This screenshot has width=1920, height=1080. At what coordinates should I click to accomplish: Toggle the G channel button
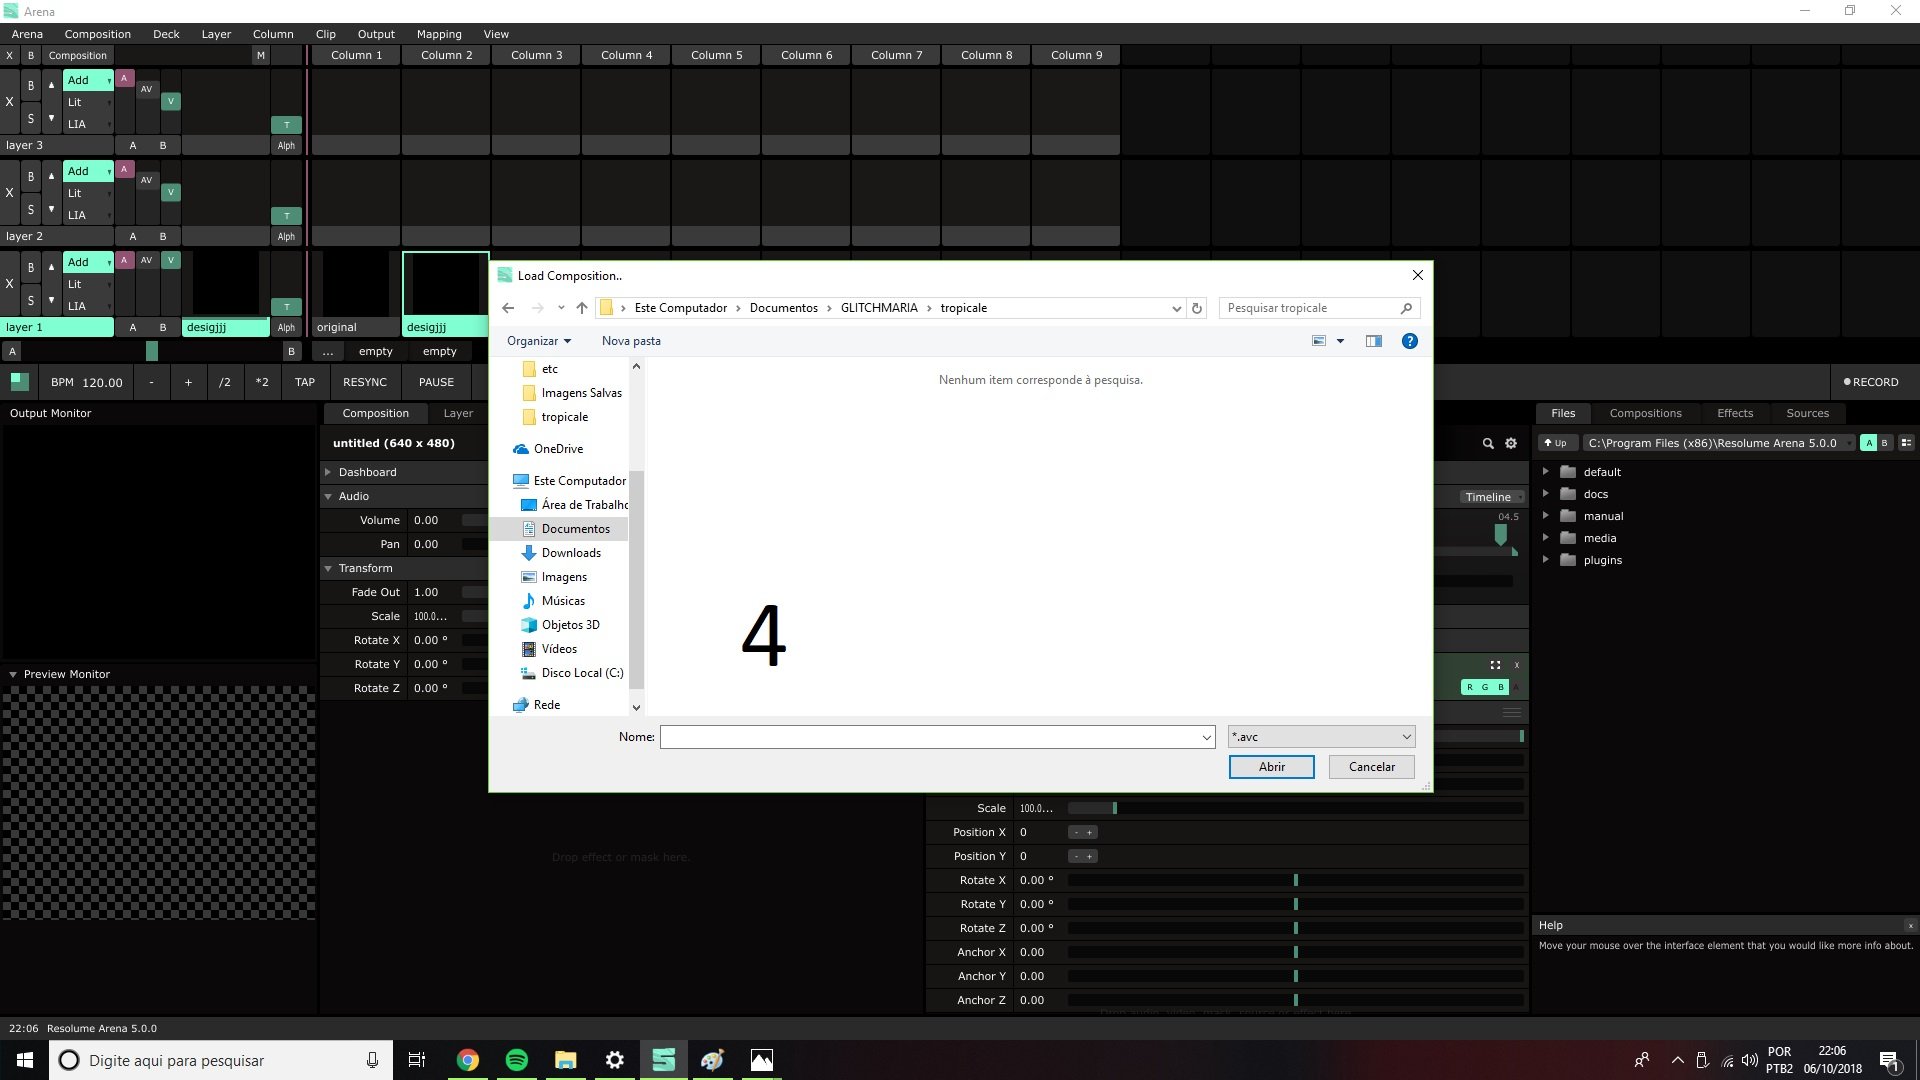point(1485,687)
